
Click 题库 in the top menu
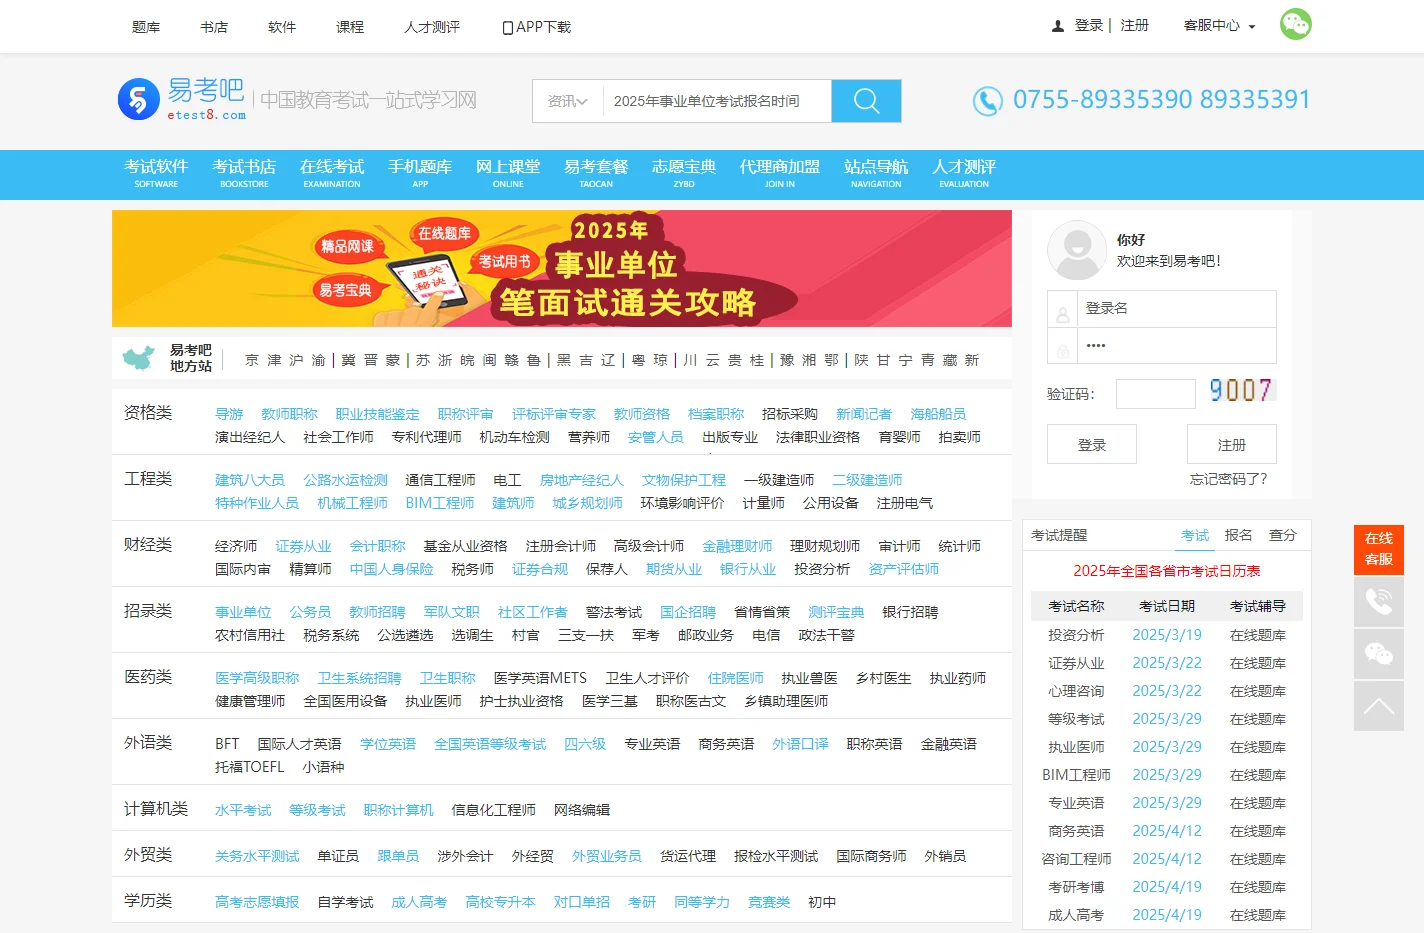click(x=146, y=27)
